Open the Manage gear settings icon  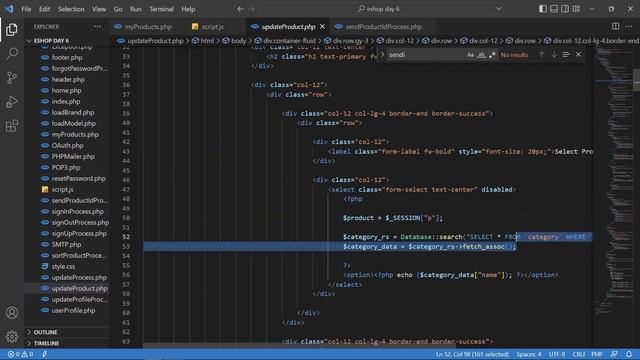[12, 336]
